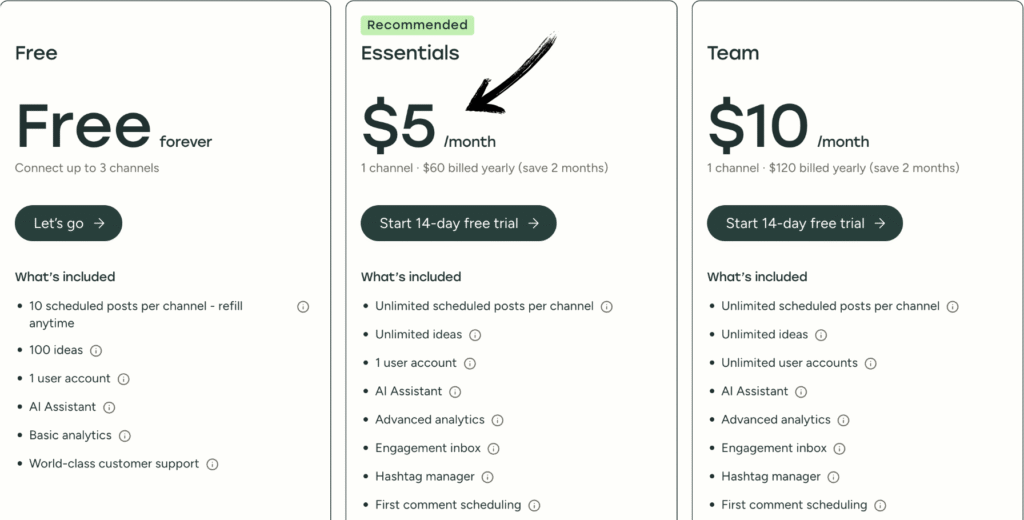Click info icon for Free plan's 1 user account
The height and width of the screenshot is (520, 1024).
pos(123,379)
